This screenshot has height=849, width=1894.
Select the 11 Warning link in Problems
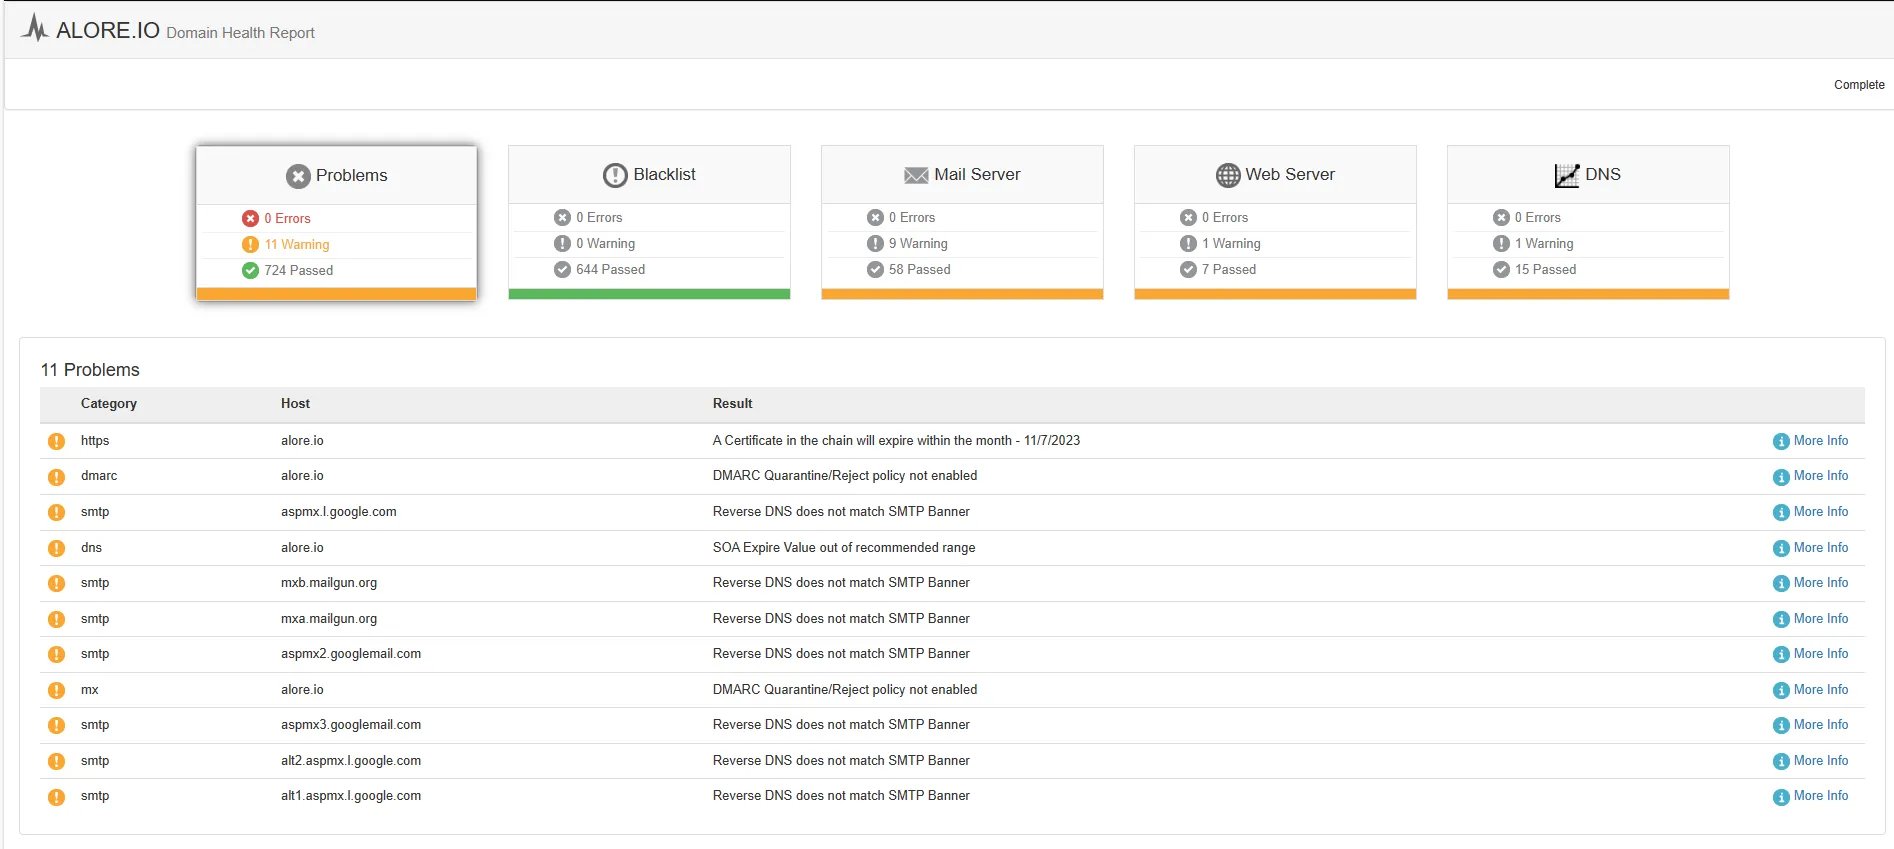[297, 244]
